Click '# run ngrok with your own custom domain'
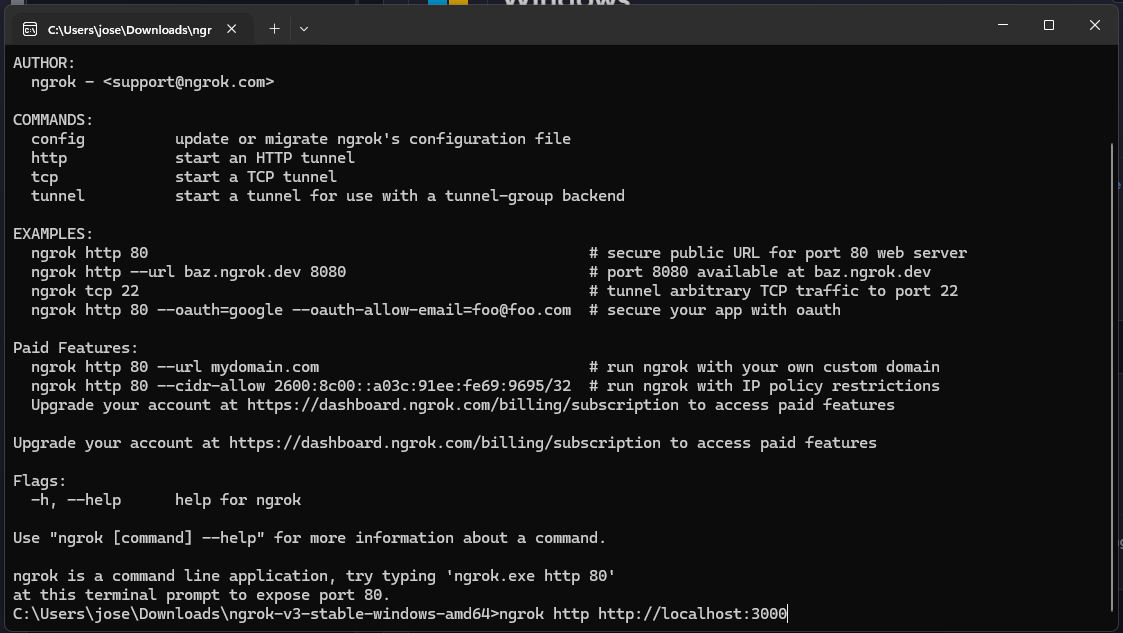The width and height of the screenshot is (1123, 633). (764, 367)
